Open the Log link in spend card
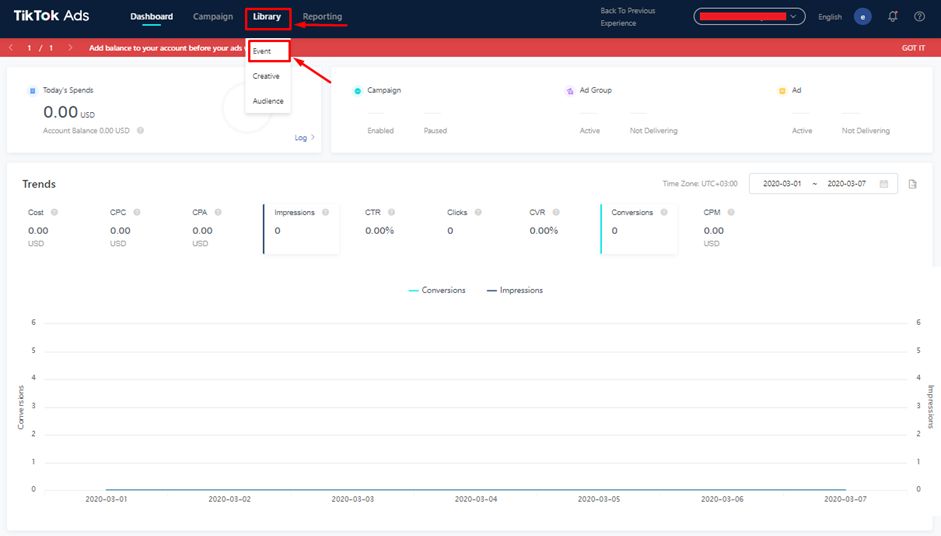This screenshot has width=941, height=536. [304, 138]
